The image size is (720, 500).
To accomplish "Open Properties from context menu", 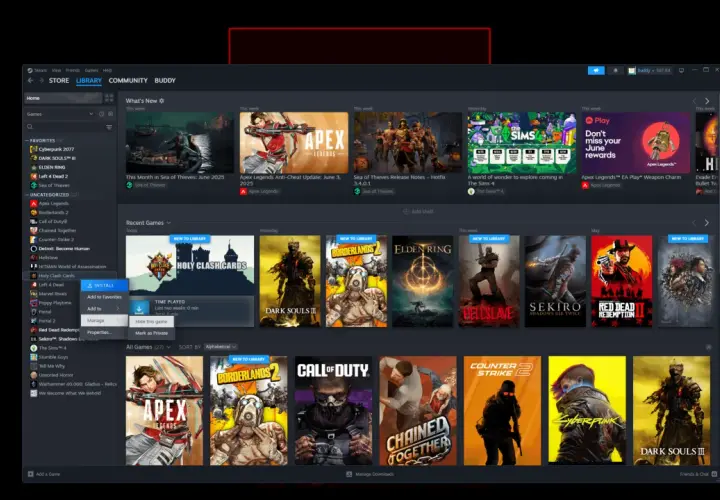I will [x=104, y=332].
